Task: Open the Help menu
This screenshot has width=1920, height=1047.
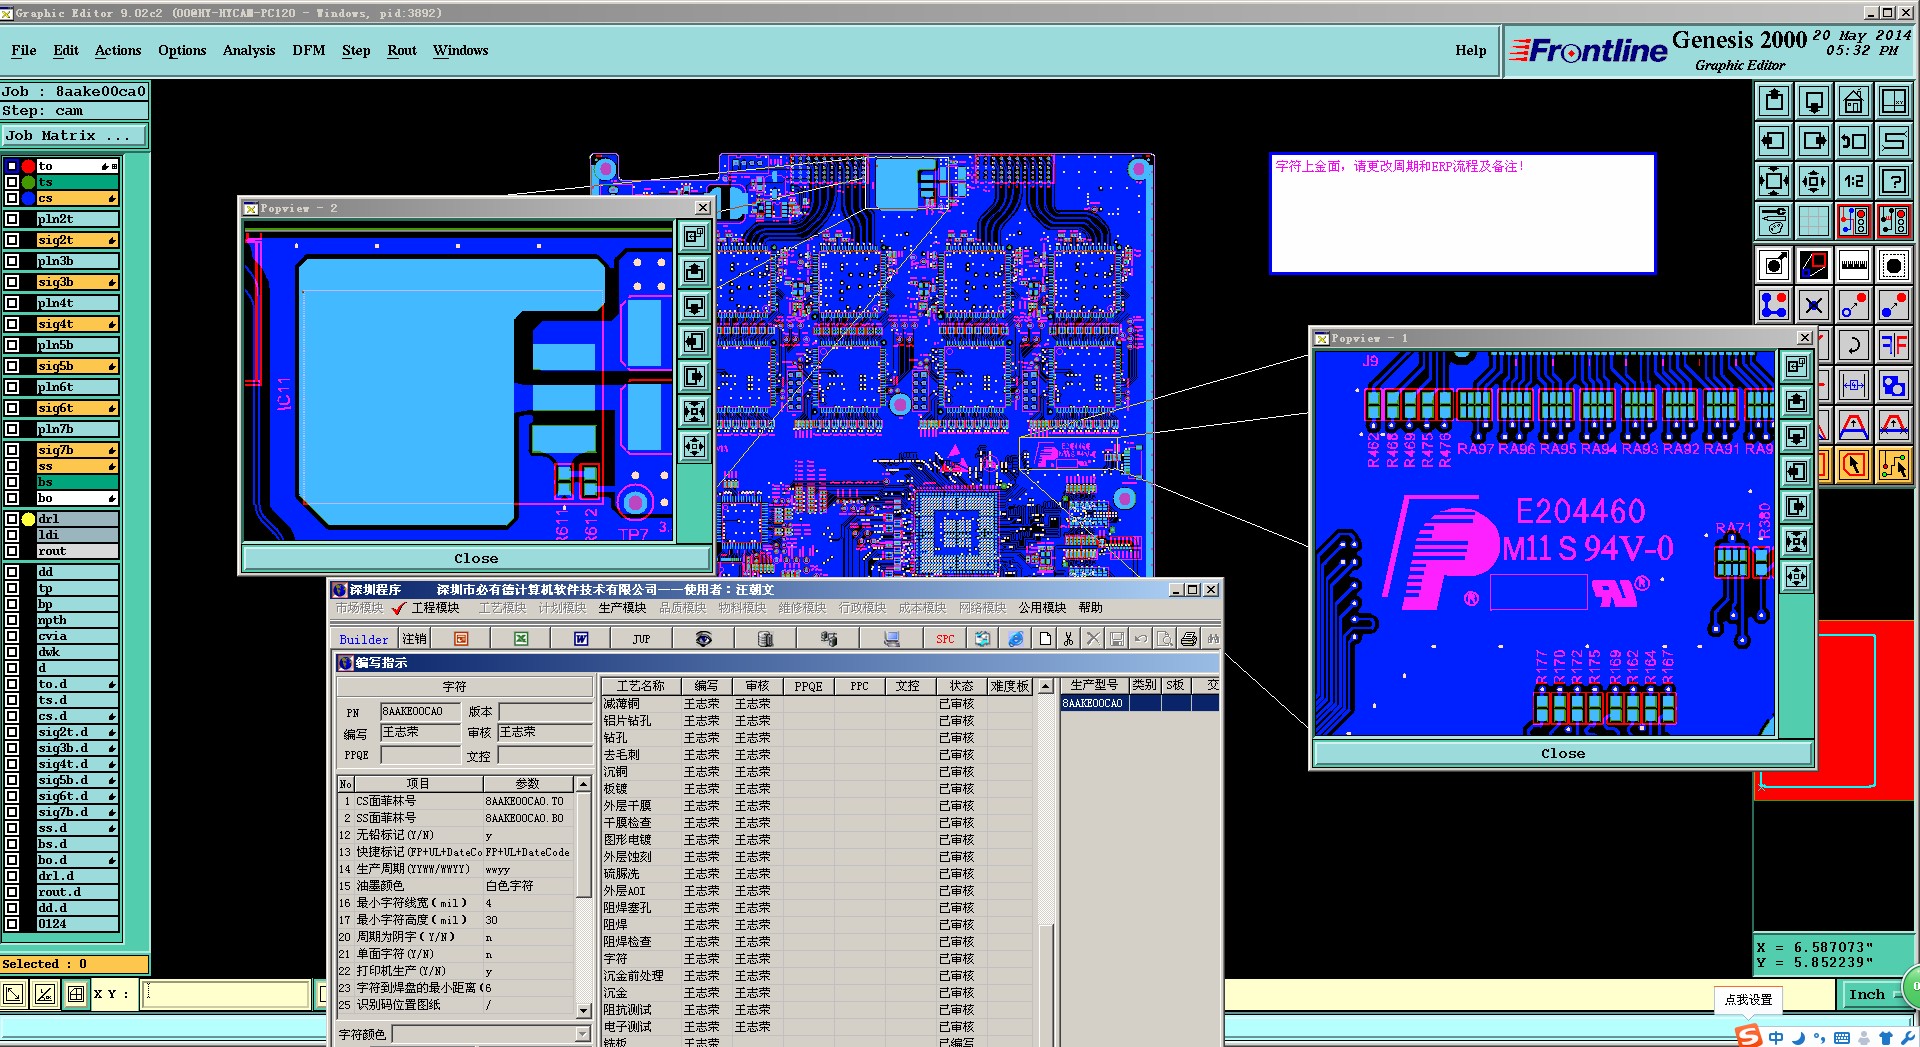Action: pos(1470,50)
